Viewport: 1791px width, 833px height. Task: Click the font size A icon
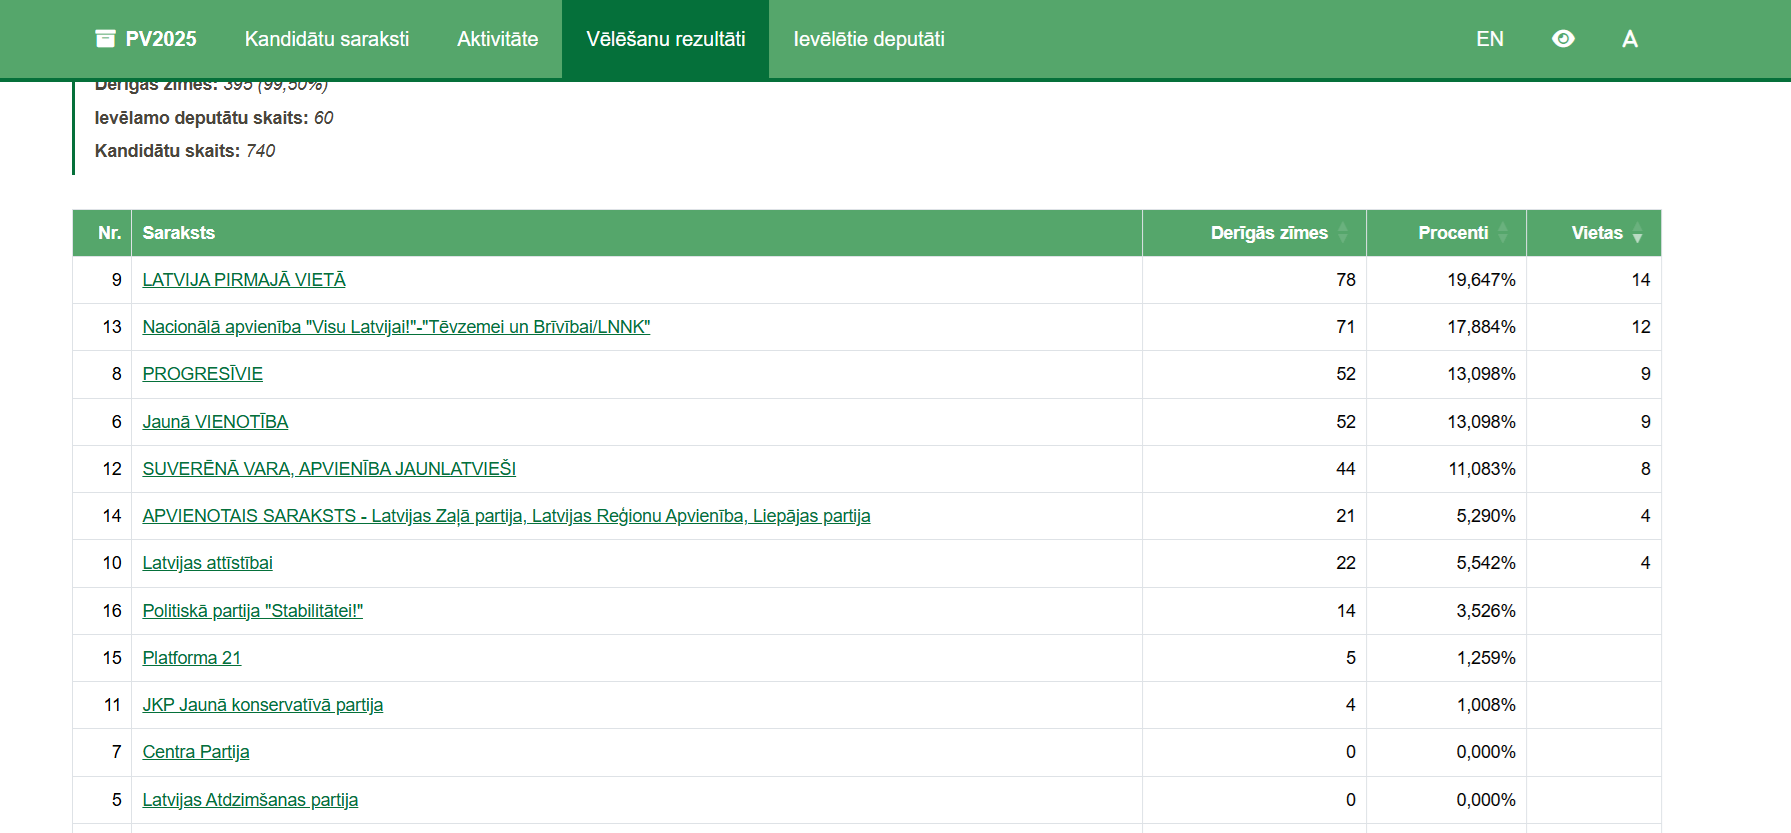coord(1629,39)
